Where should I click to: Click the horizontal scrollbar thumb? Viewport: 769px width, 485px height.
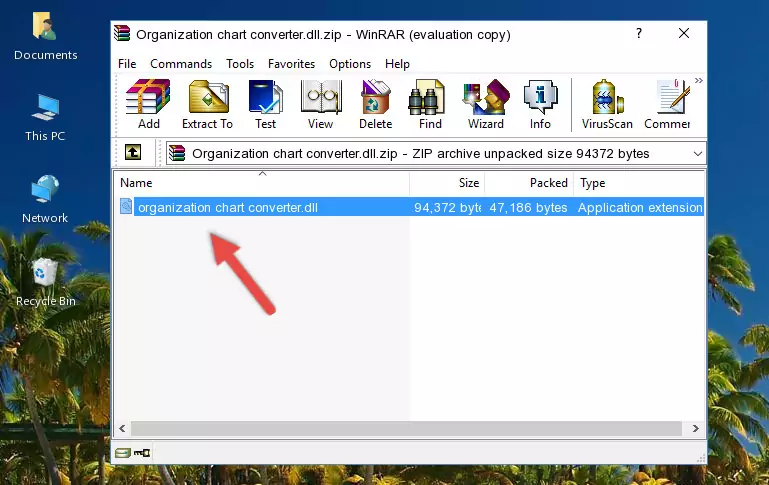point(408,429)
